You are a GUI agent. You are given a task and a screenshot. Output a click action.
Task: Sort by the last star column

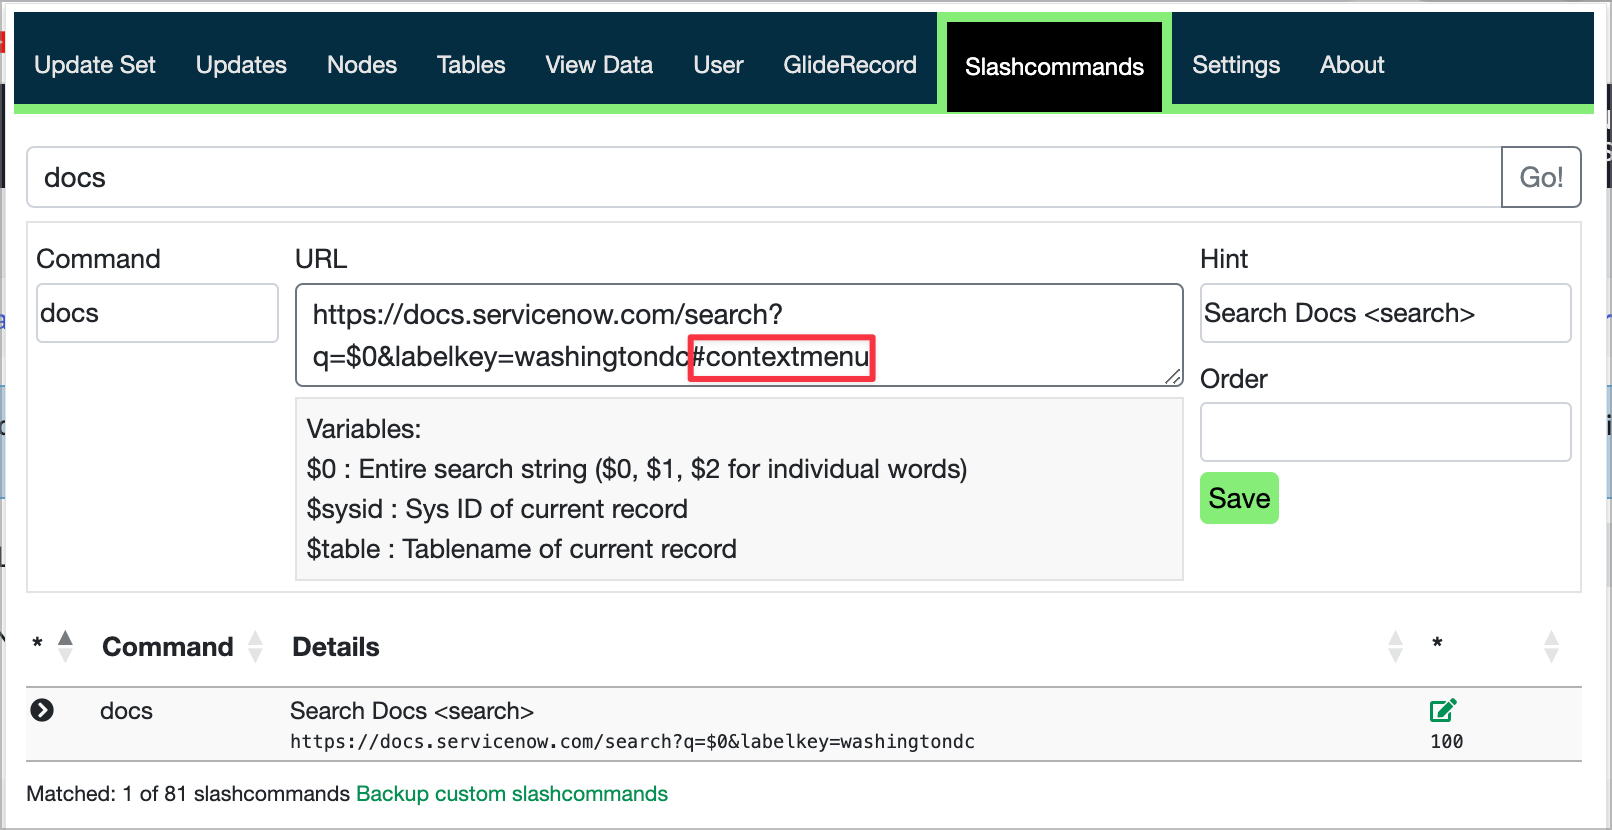tap(1550, 646)
